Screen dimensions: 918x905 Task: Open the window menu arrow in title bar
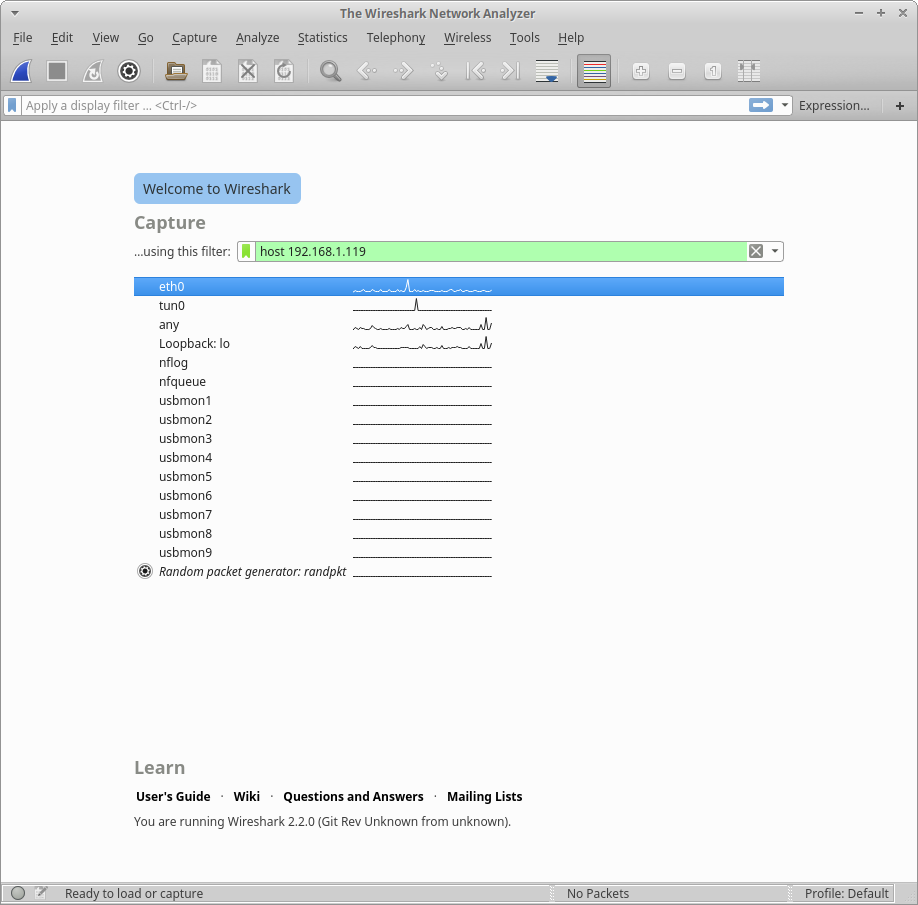(15, 13)
